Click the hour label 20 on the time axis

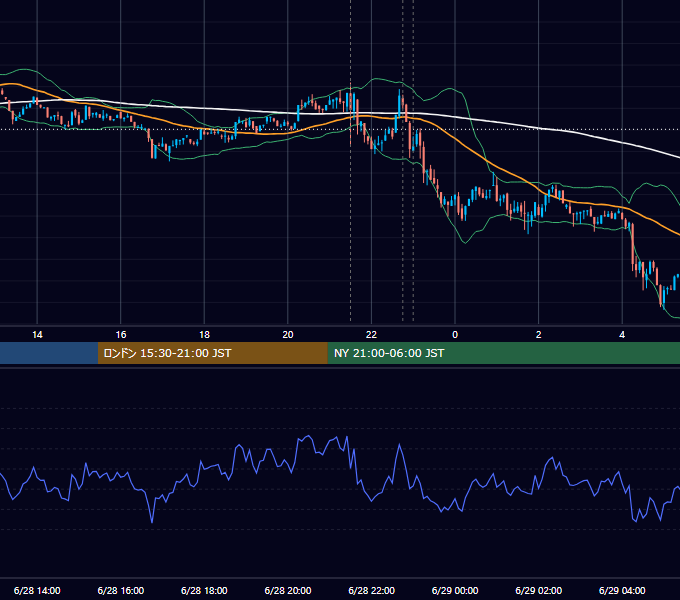click(x=288, y=335)
